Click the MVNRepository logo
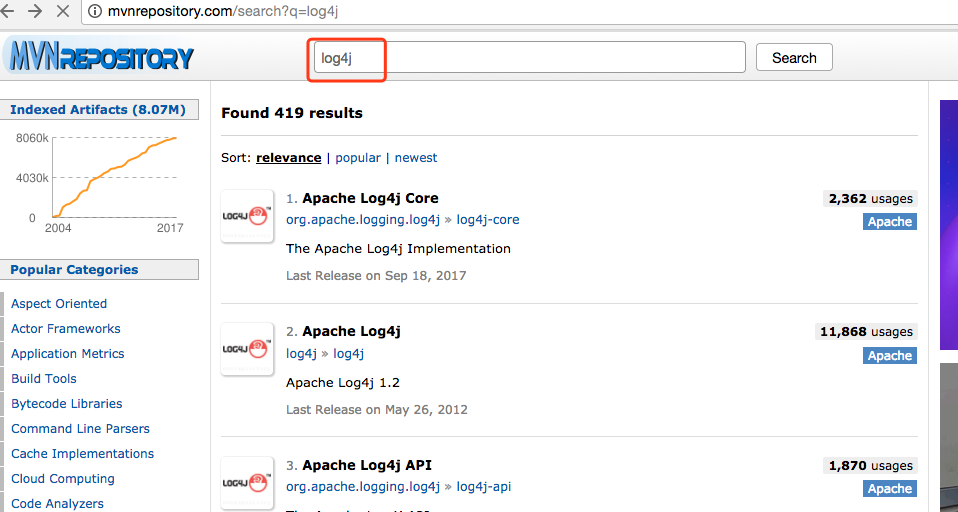Screen dimensions: 958x512 (98, 57)
